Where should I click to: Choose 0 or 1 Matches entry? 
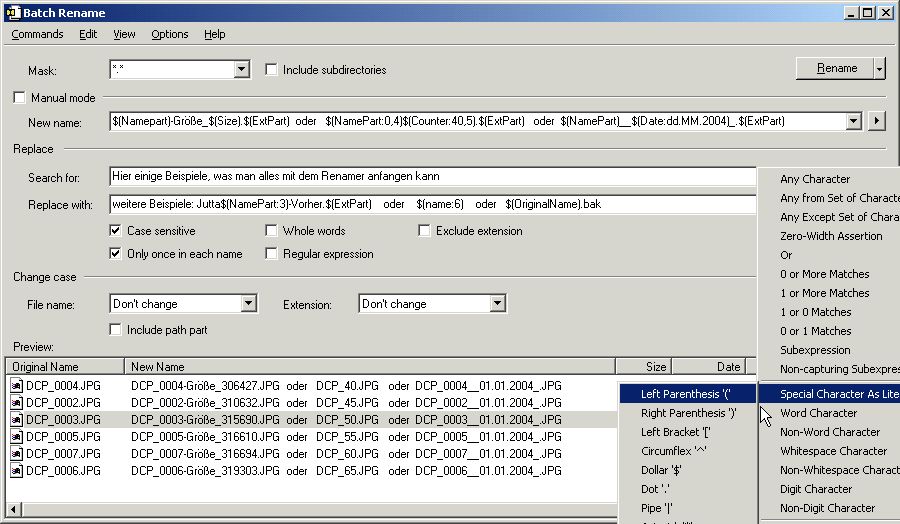tap(829, 331)
